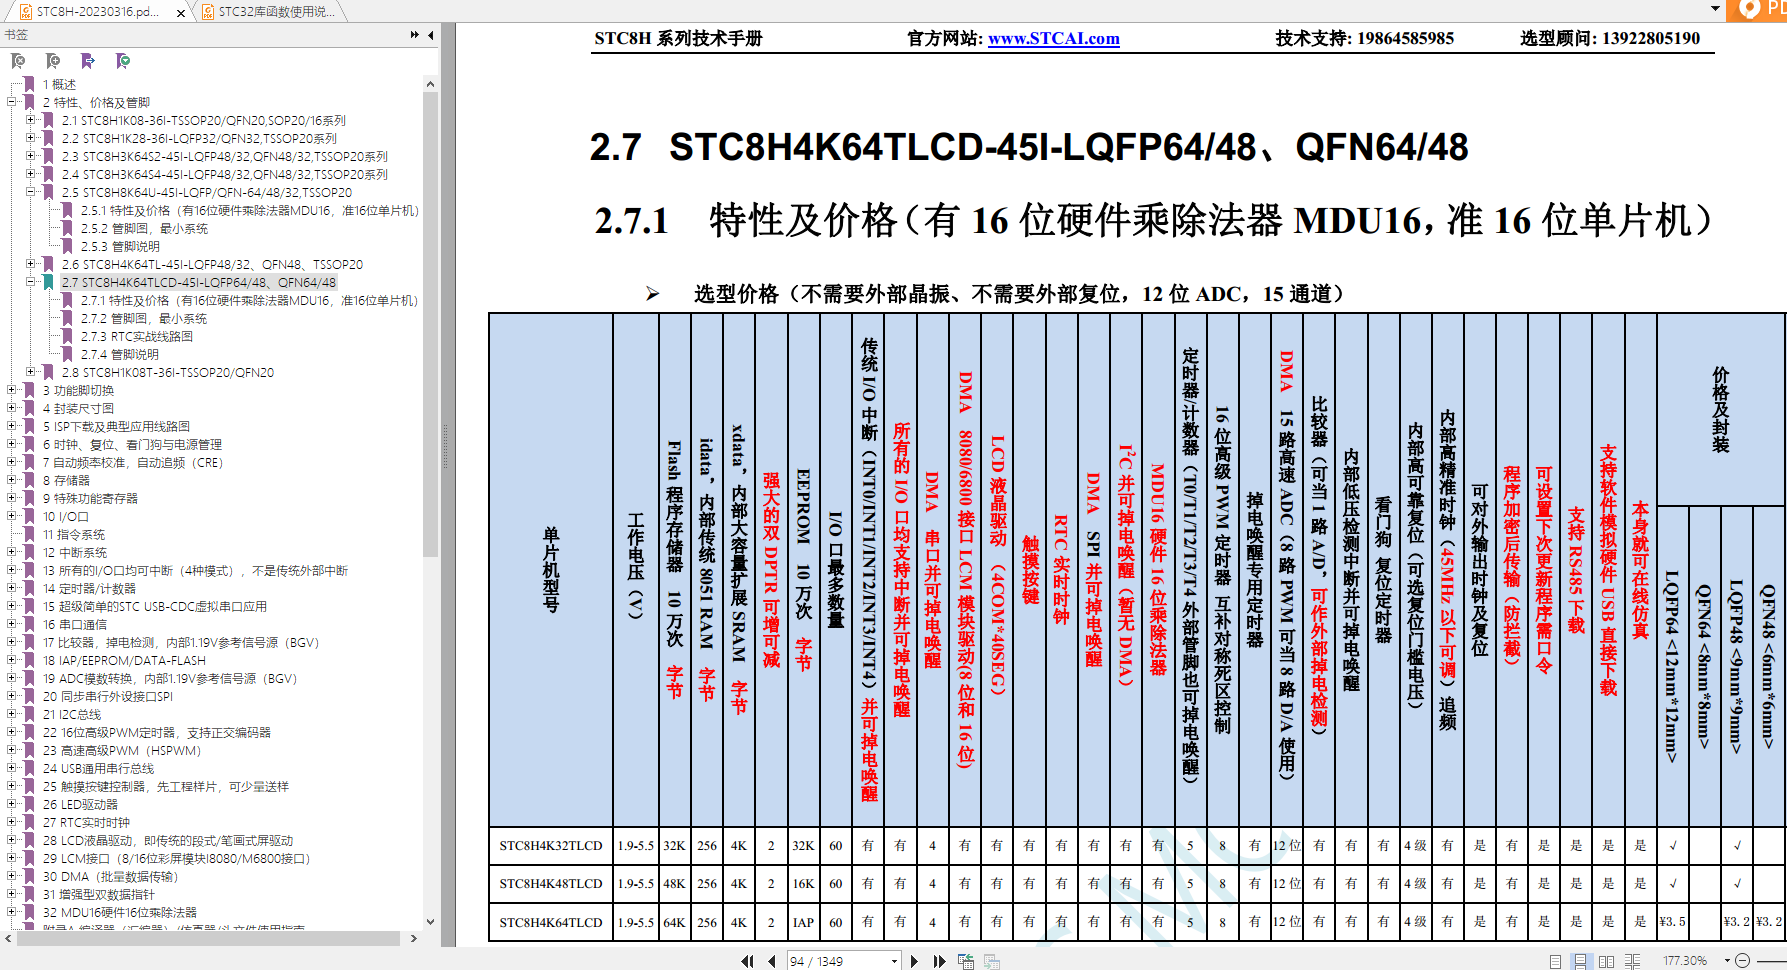Click the '¥3.5' price cell
The image size is (1787, 970).
[1673, 922]
